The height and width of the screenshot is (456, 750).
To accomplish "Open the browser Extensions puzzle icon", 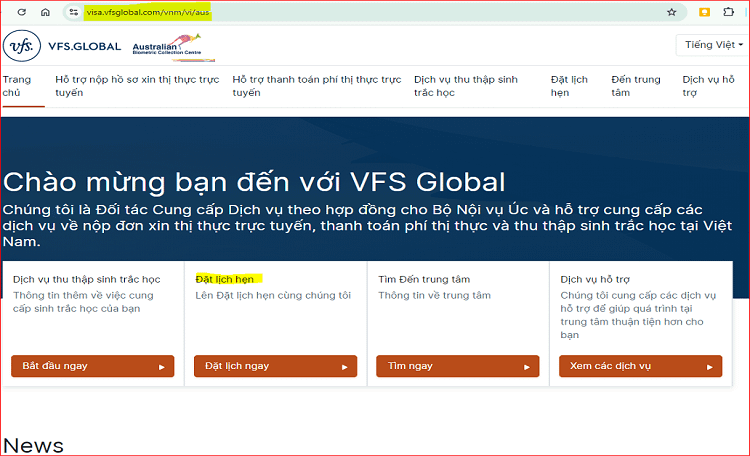I will pyautogui.click(x=729, y=12).
